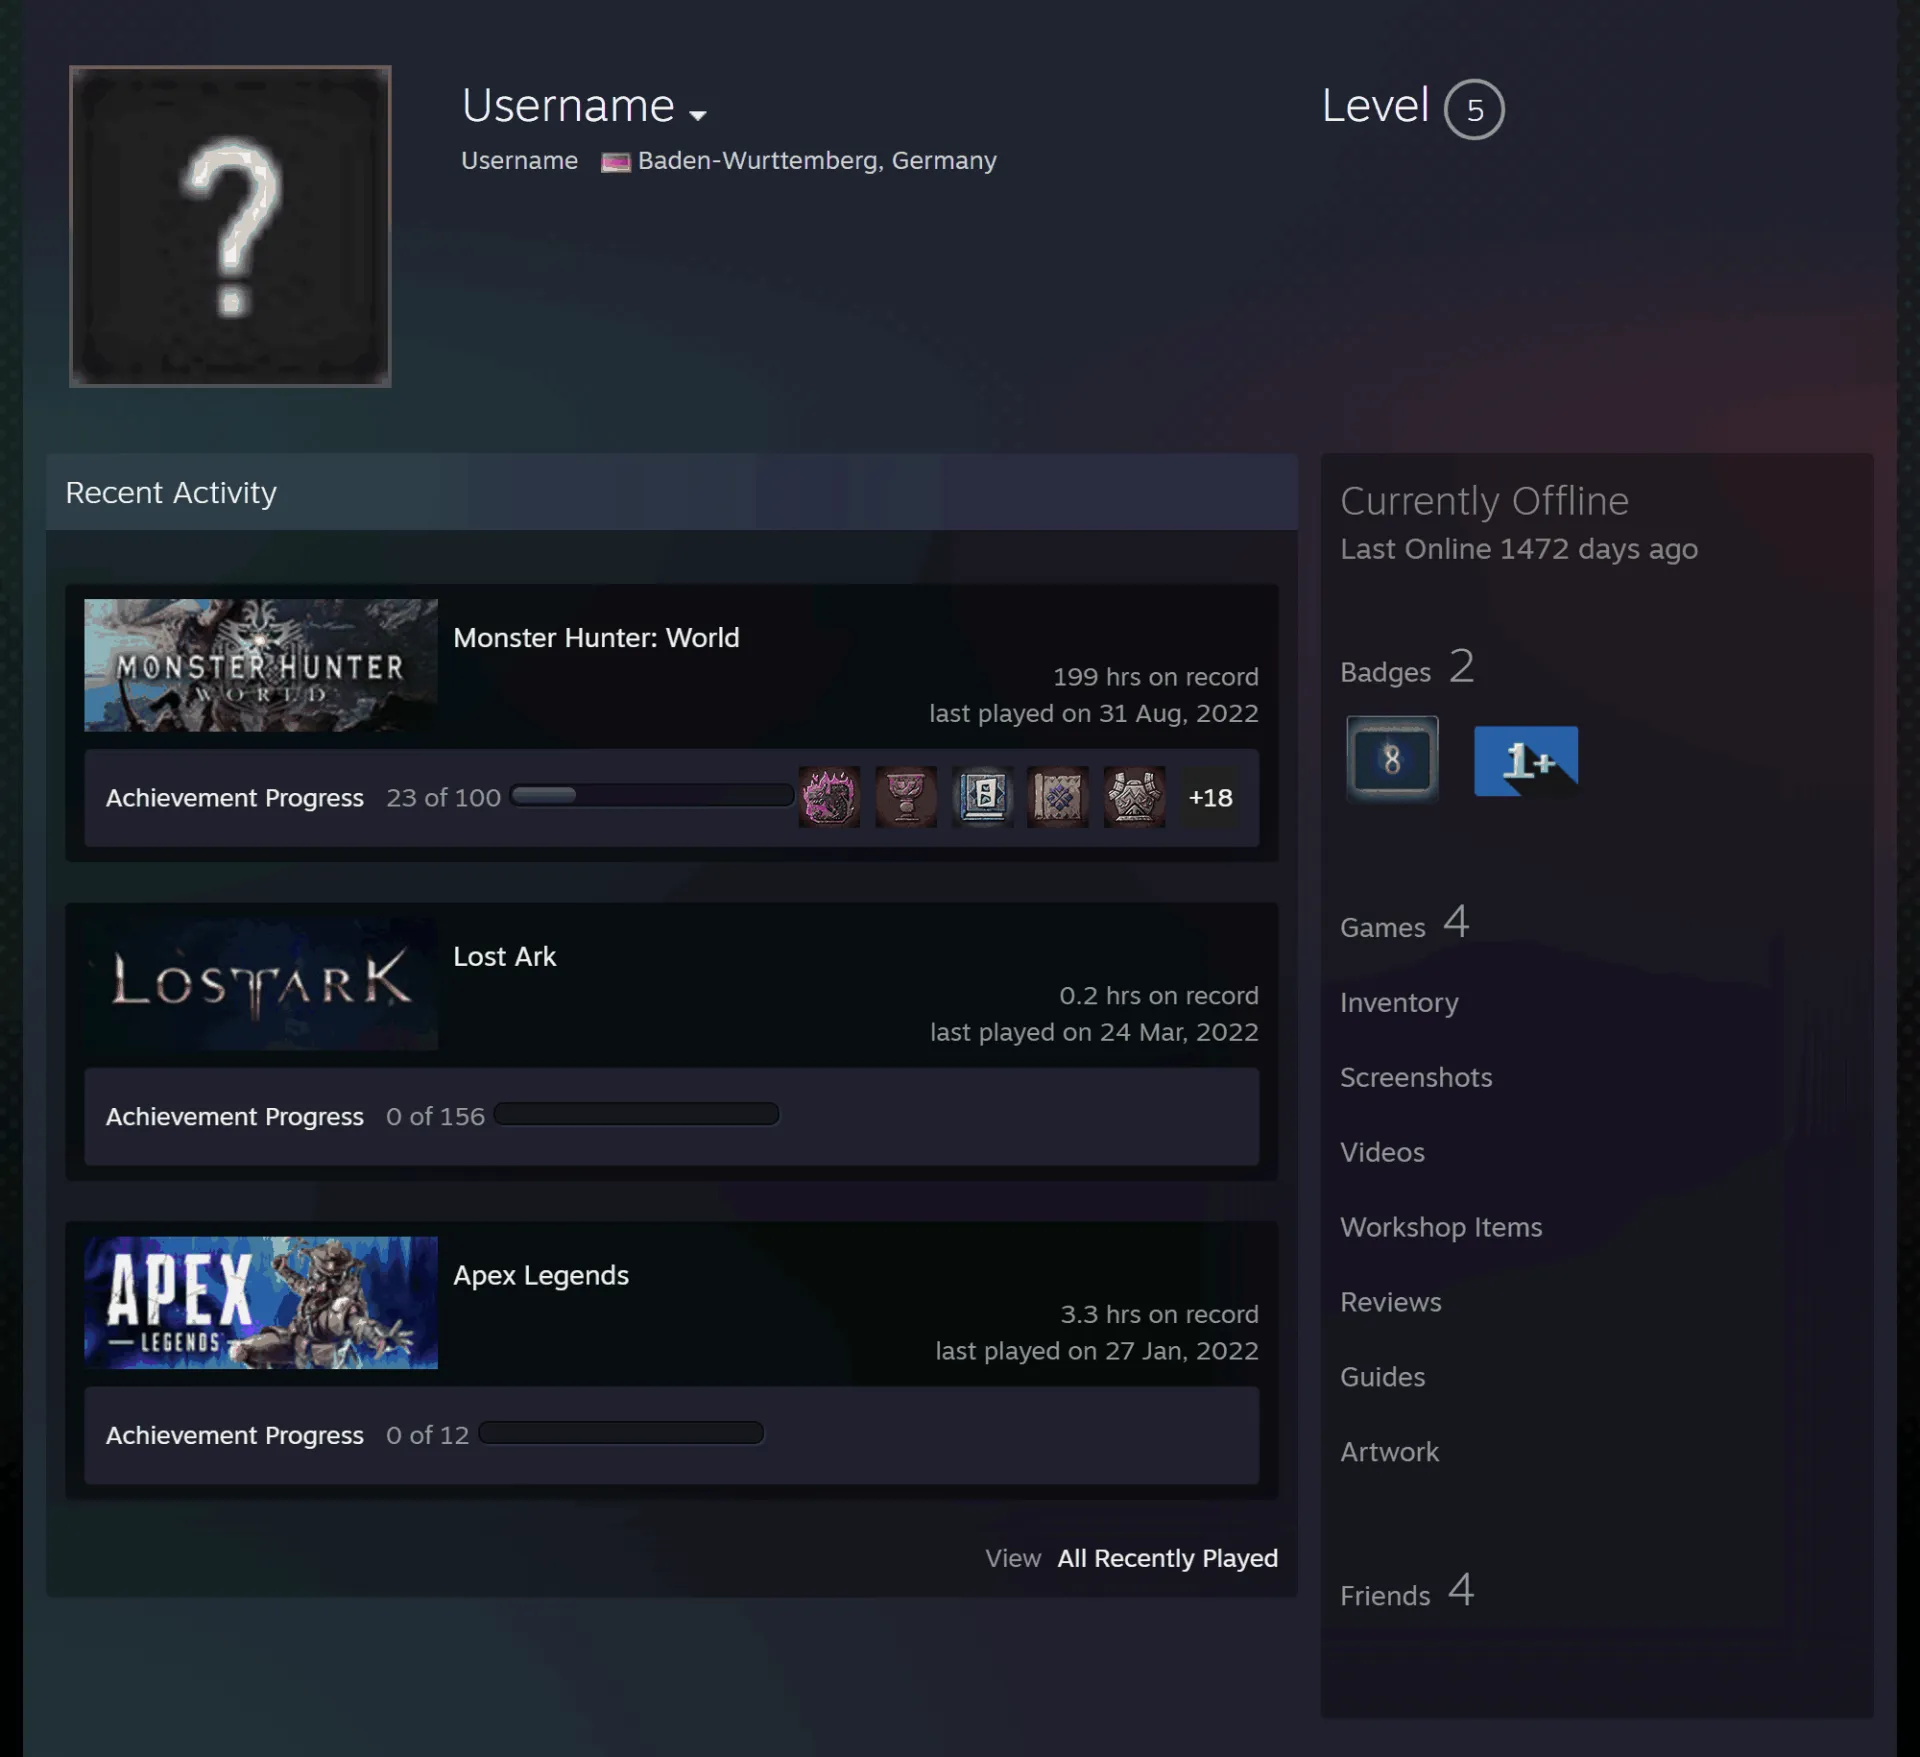Open the Monster Hunter: World title link
Viewport: 1920px width, 1757px height.
(x=596, y=638)
